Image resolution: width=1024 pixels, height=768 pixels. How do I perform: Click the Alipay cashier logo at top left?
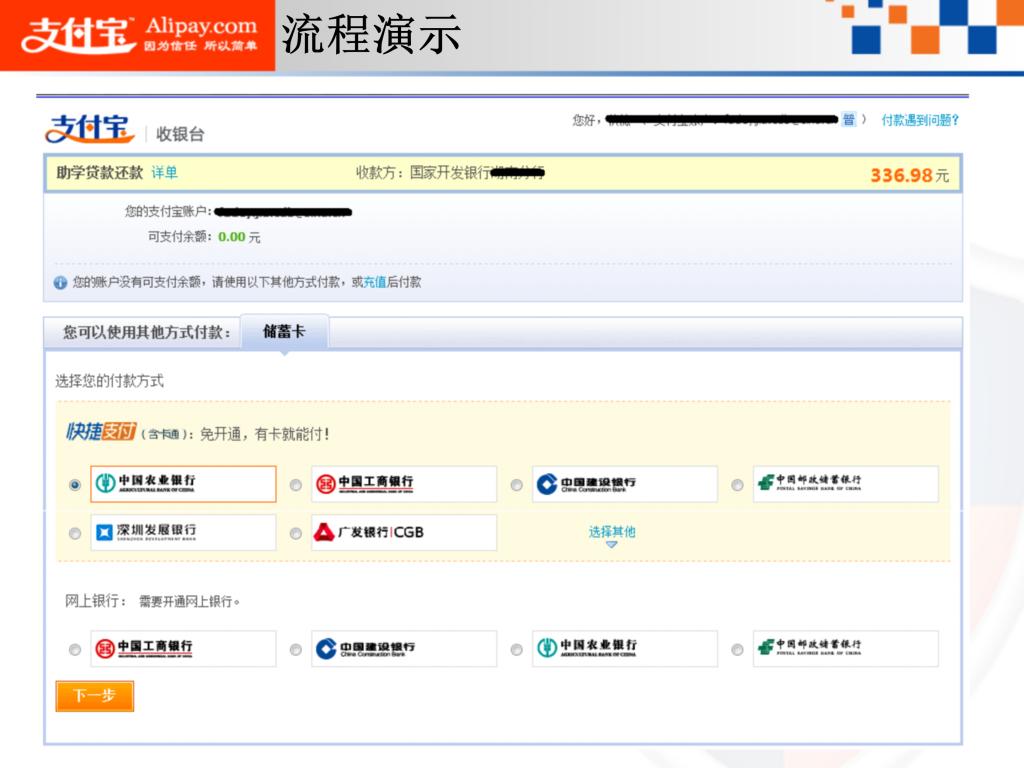point(89,130)
